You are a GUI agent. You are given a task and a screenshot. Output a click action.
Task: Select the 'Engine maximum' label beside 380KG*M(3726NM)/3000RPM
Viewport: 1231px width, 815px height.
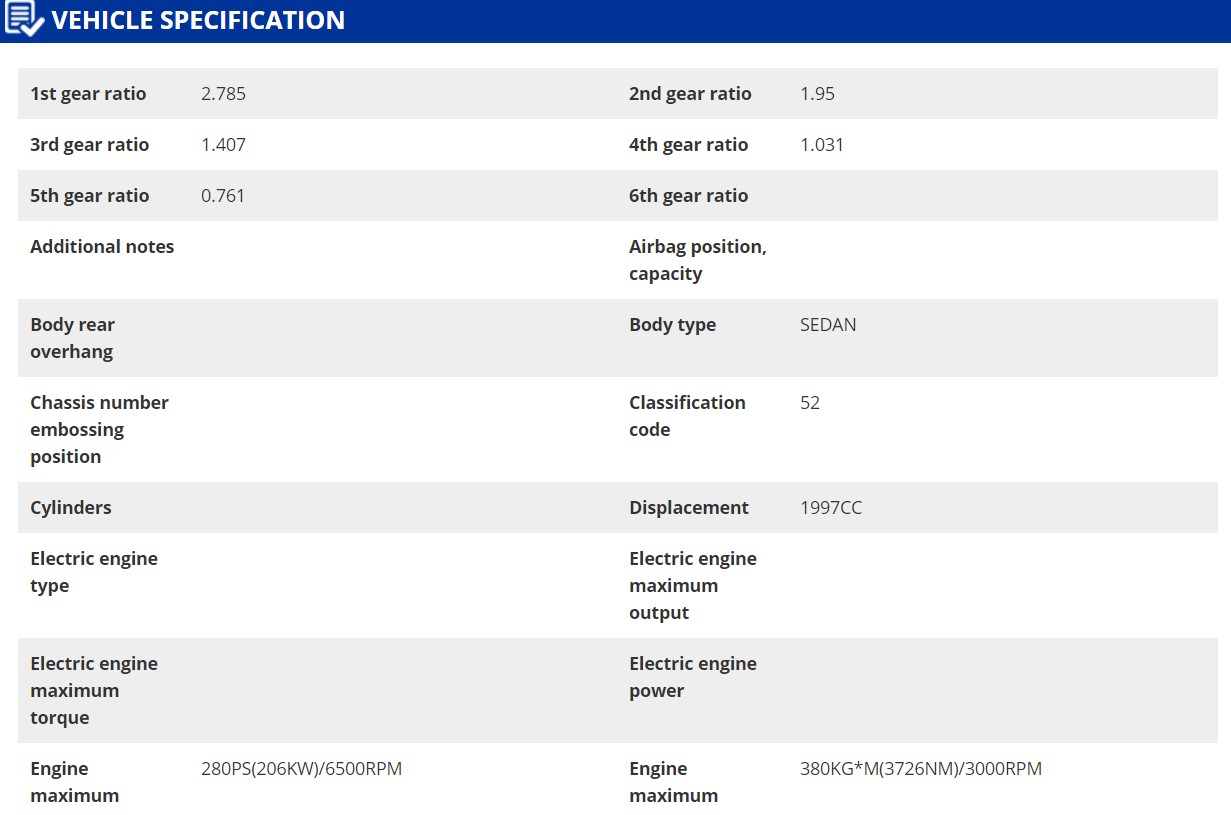coord(673,782)
